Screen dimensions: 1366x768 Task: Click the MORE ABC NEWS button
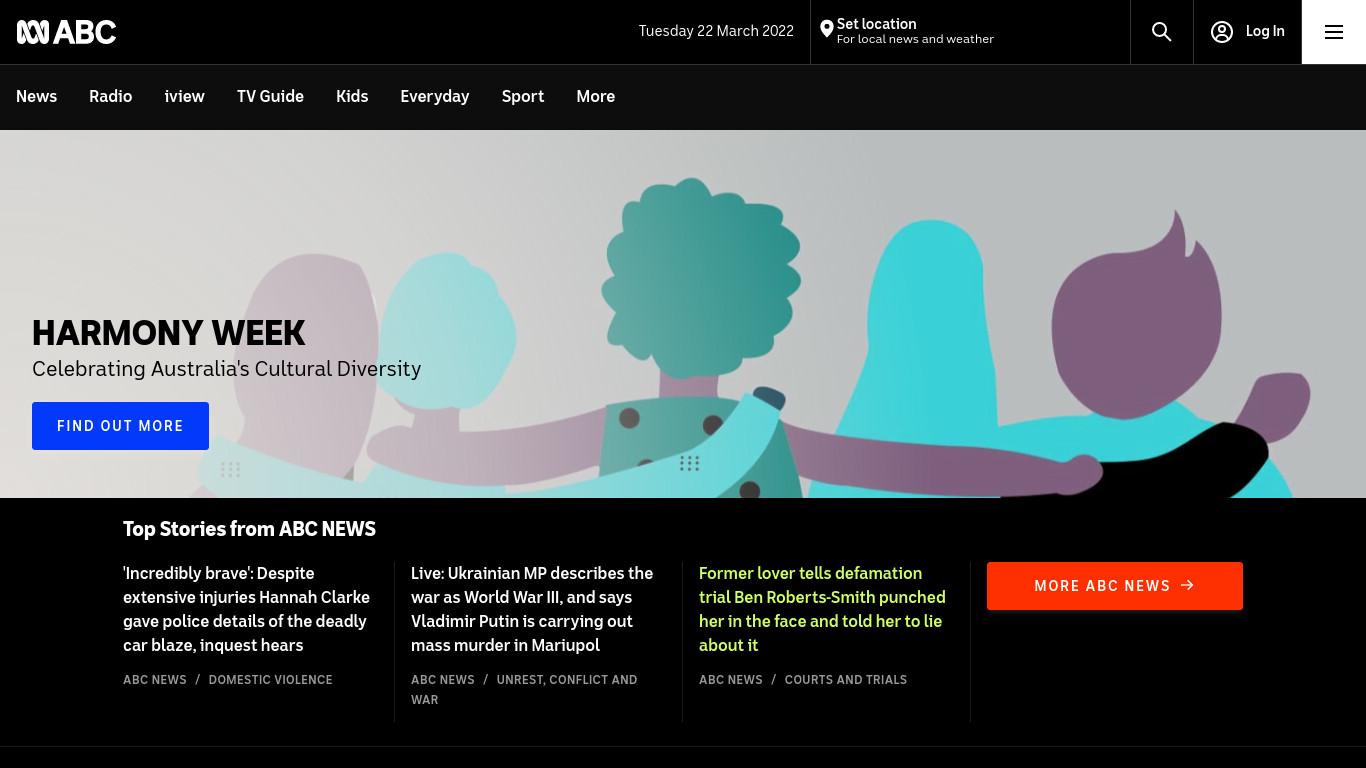tap(1114, 586)
